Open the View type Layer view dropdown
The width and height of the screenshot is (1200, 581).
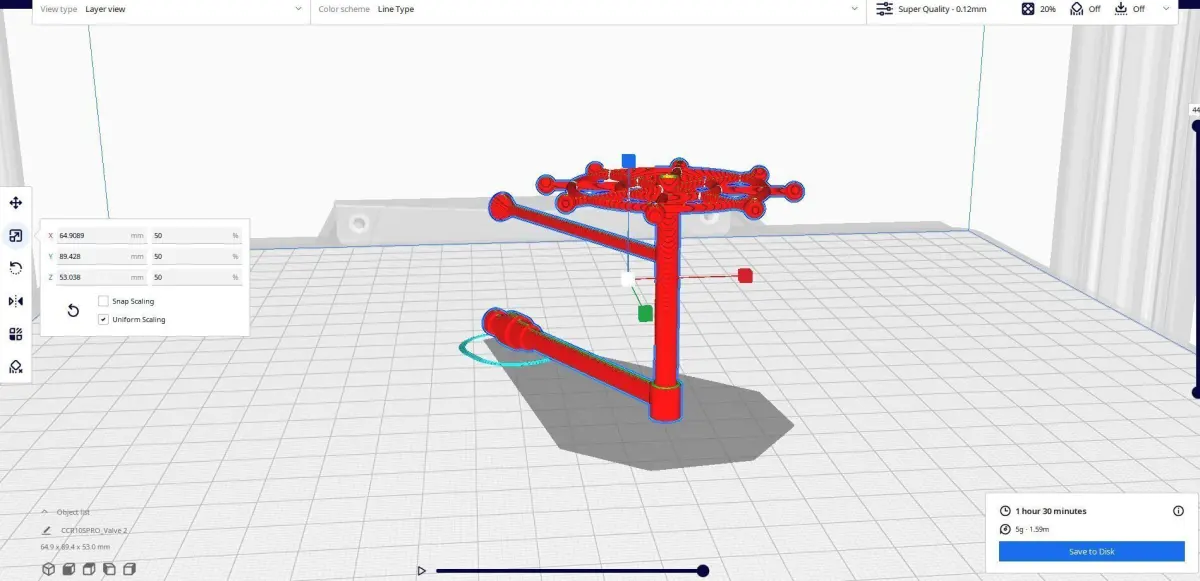click(x=171, y=9)
